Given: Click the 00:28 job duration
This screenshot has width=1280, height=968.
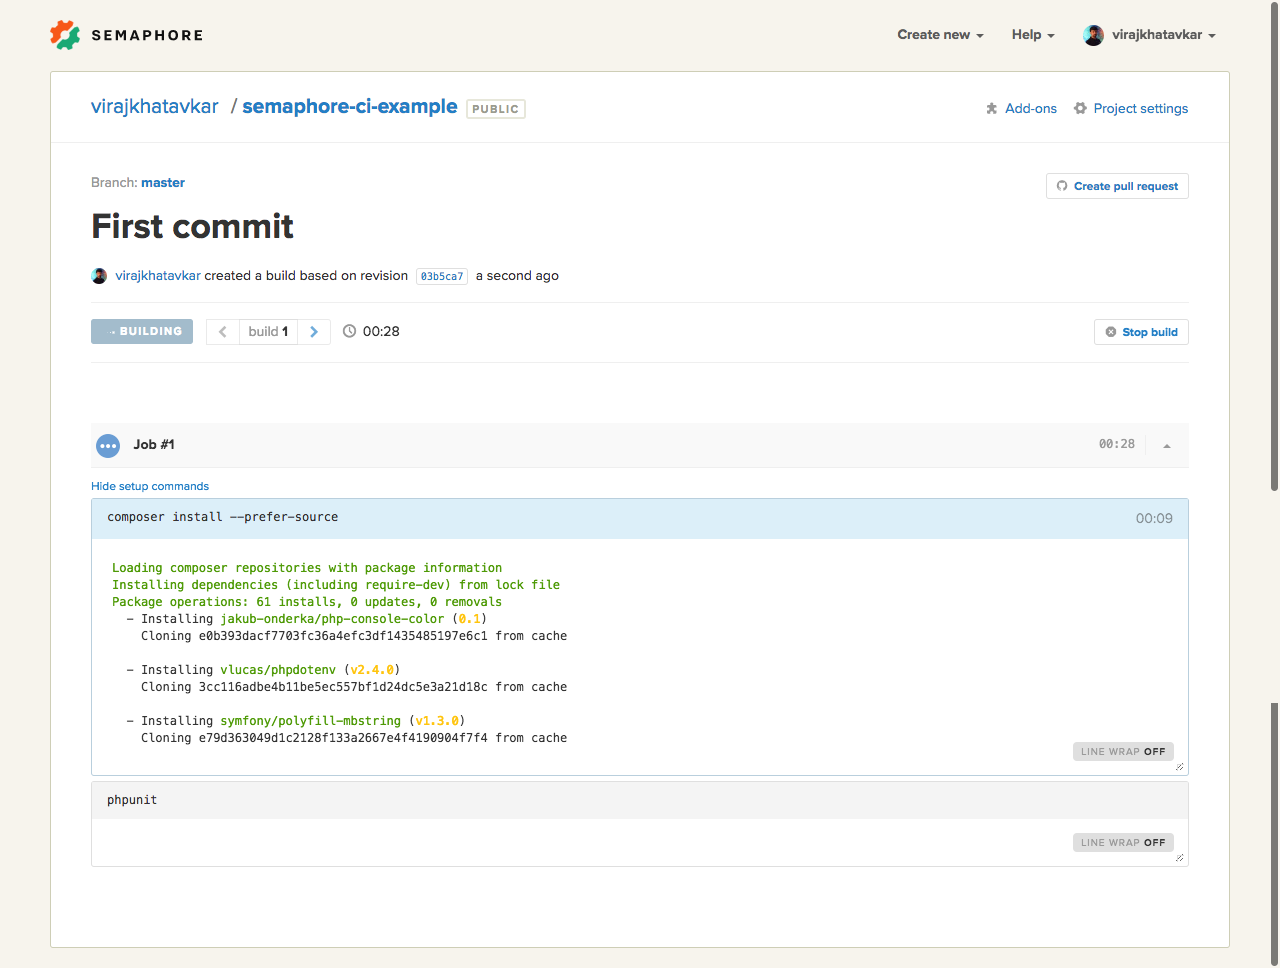Looking at the screenshot, I should tap(1117, 444).
